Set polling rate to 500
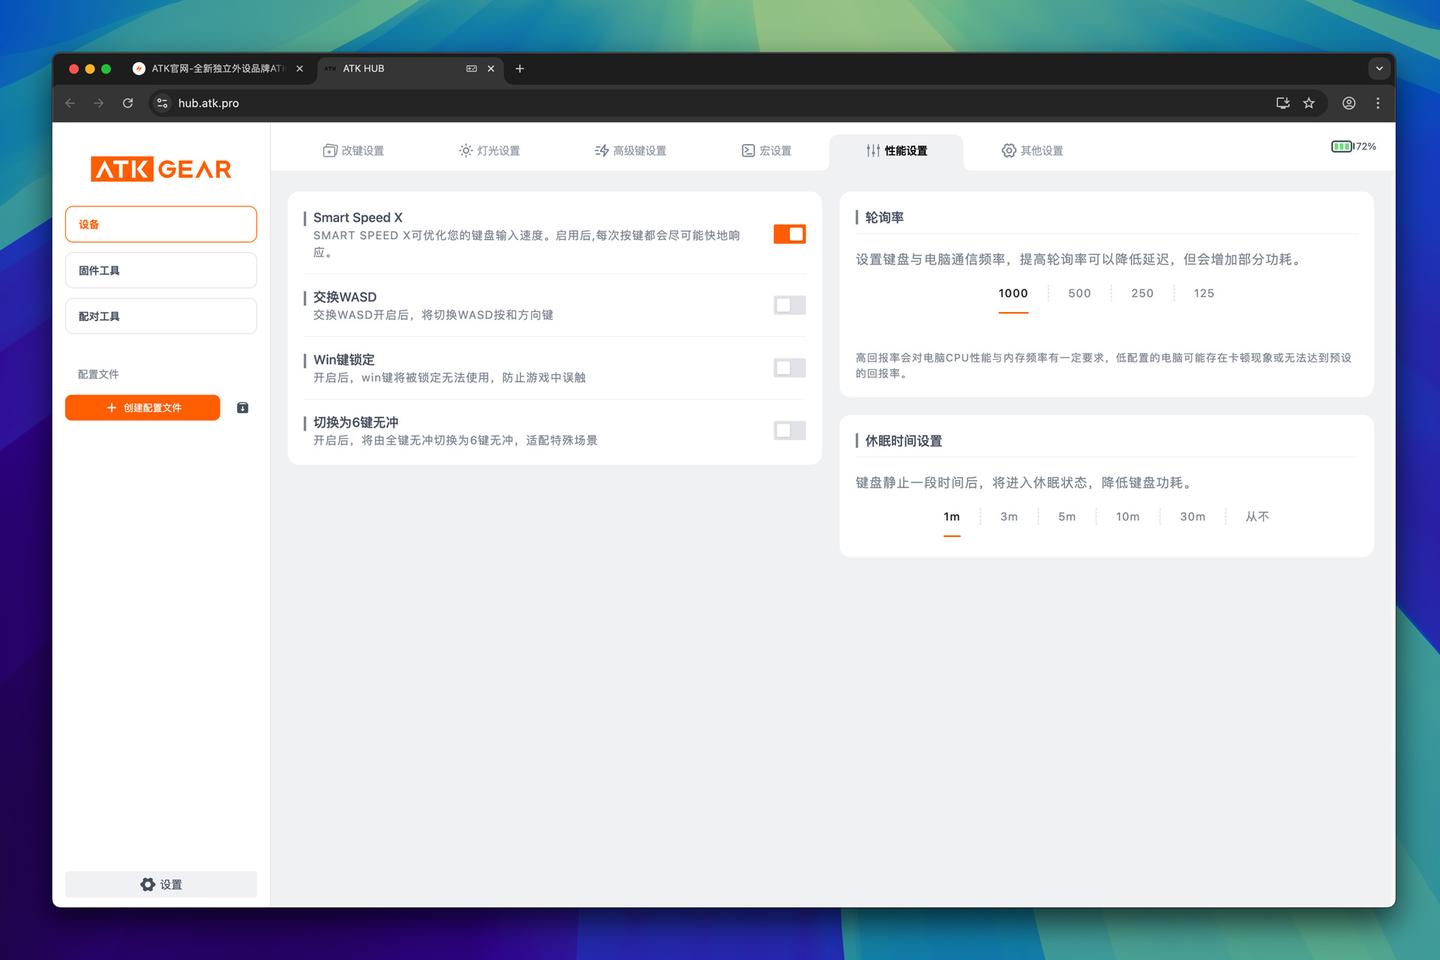This screenshot has height=960, width=1440. 1079,293
